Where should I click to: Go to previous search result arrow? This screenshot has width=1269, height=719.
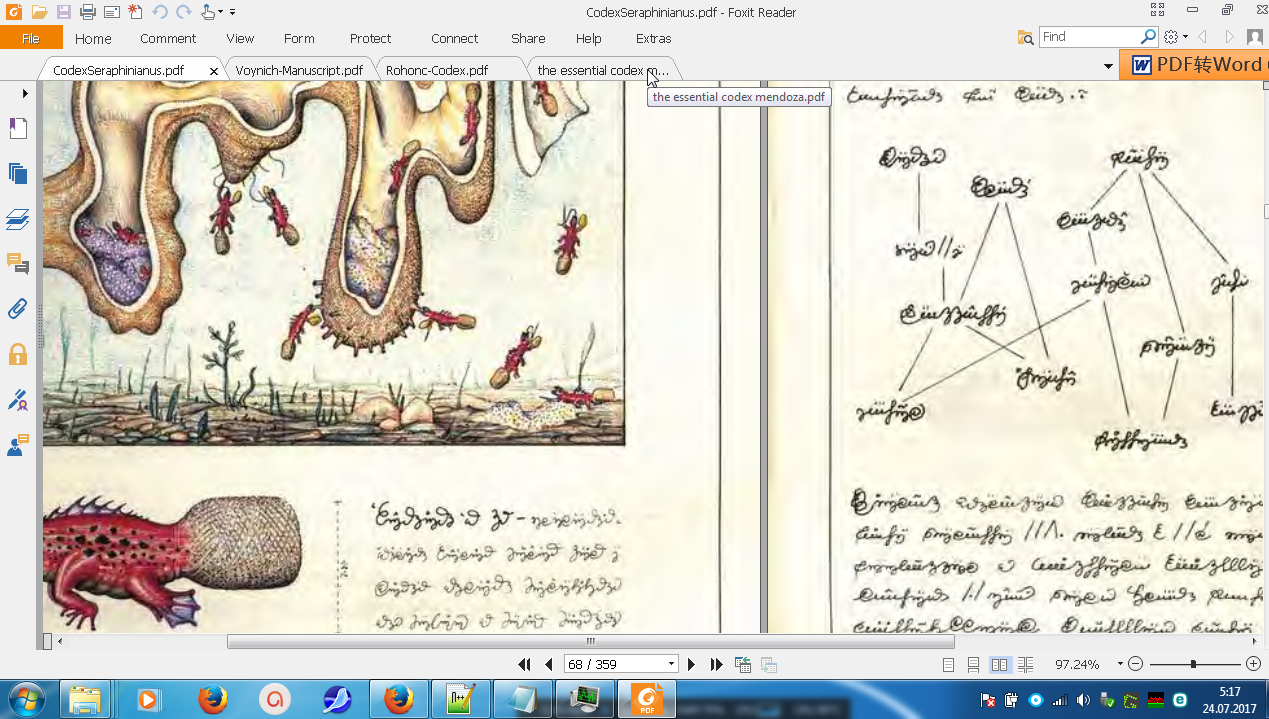1203,37
